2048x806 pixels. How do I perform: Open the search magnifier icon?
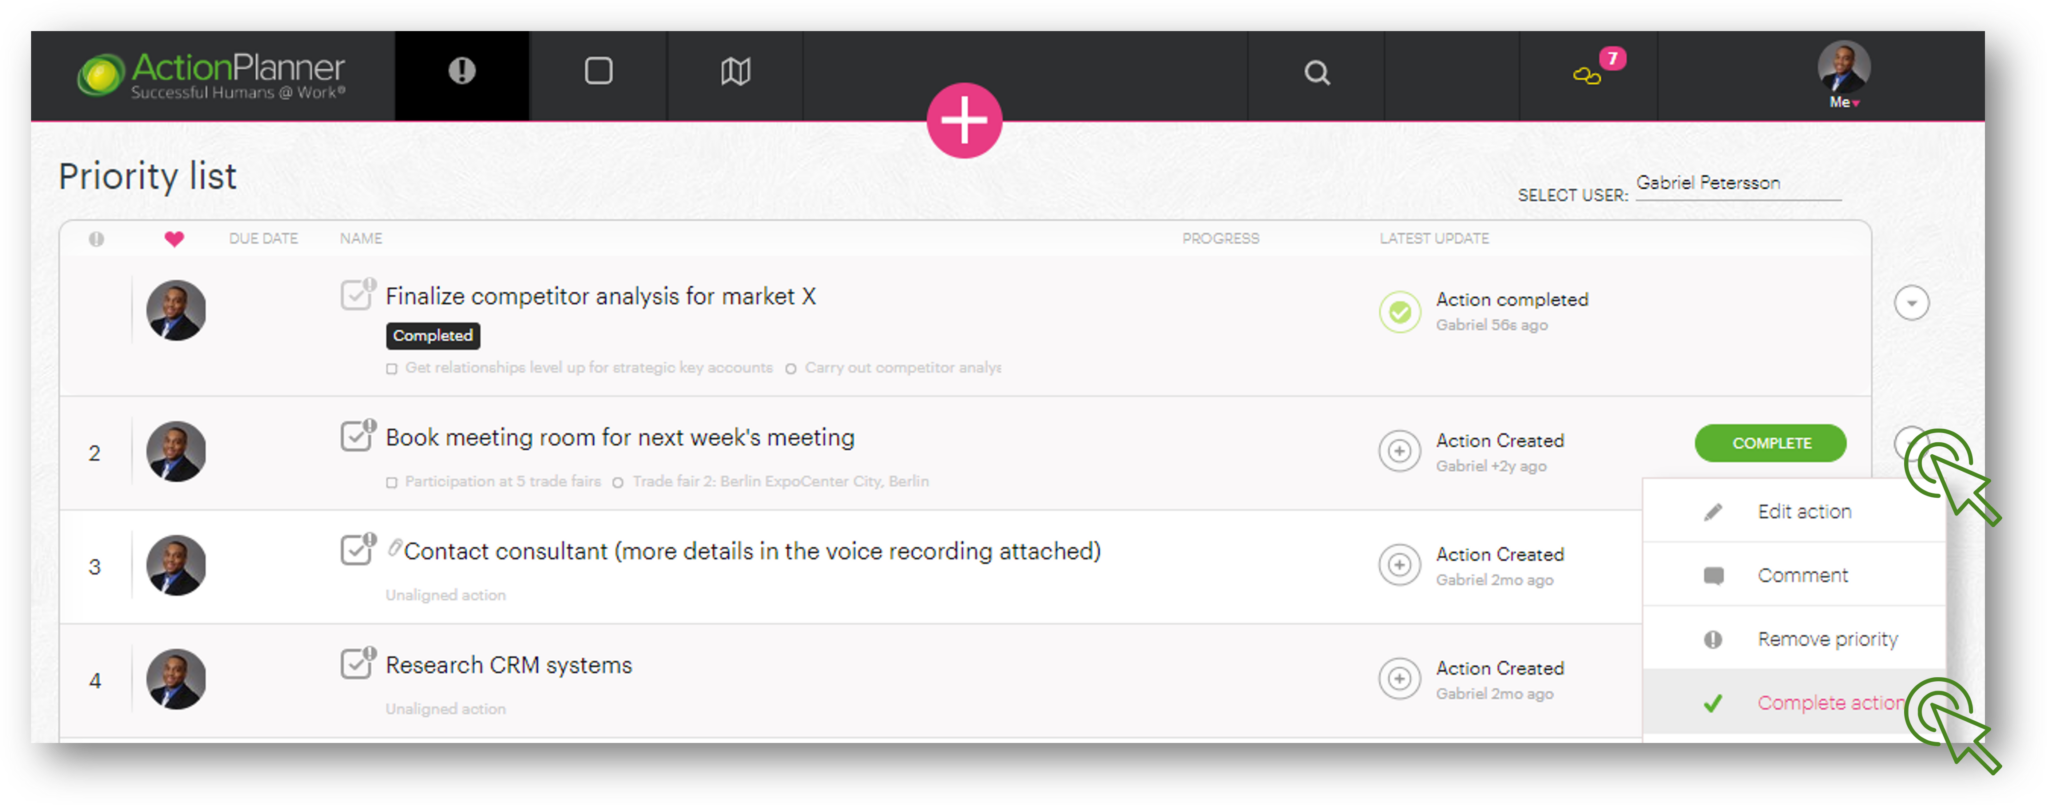coord(1317,72)
